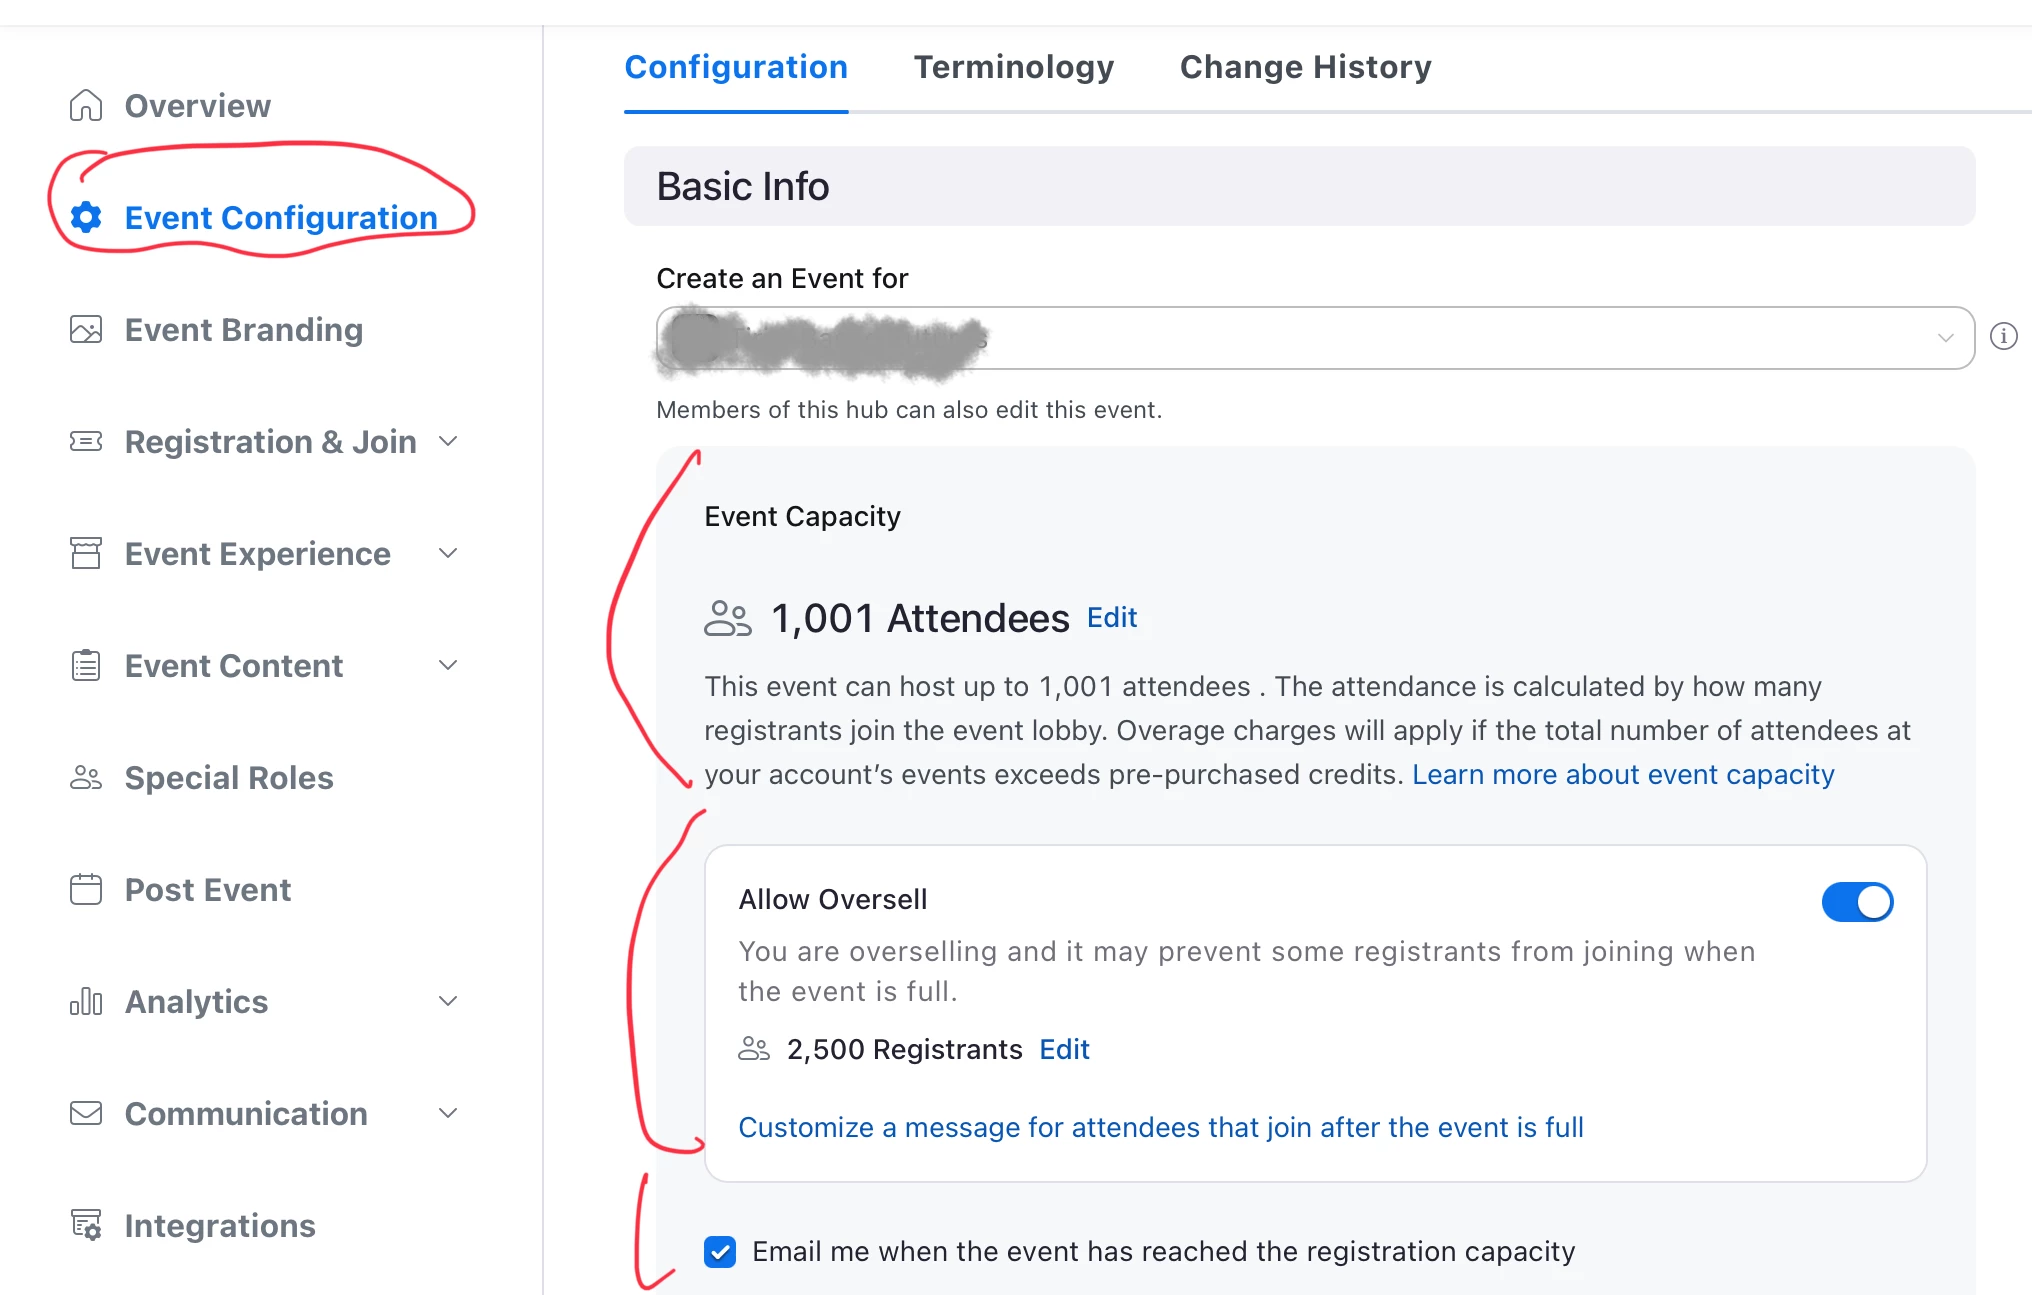2032x1295 pixels.
Task: Click Customize a message for attendees link
Action: (x=1160, y=1128)
